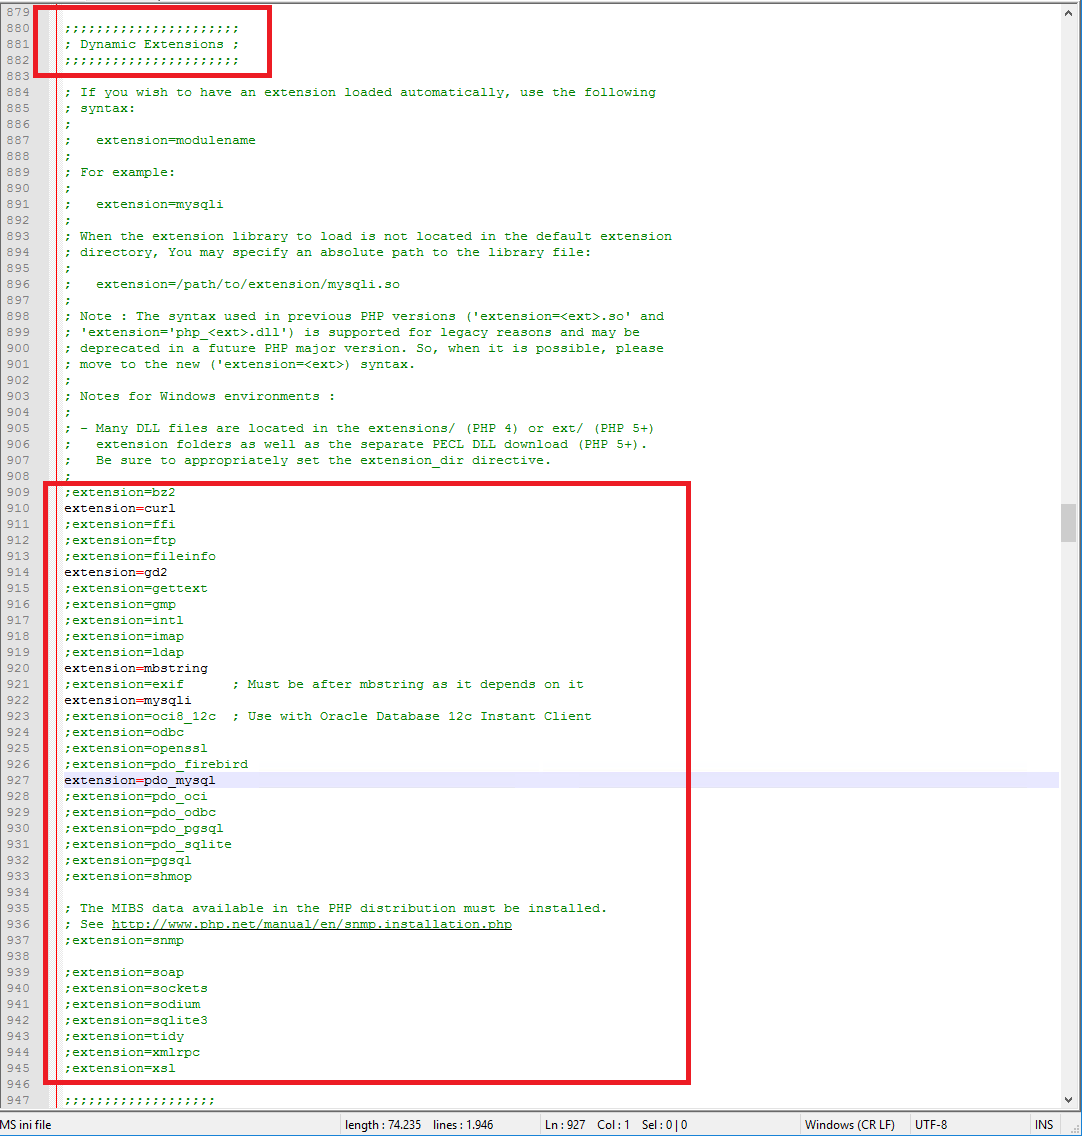Viewport: 1082px width, 1136px height.
Task: Click the line ';extension=gettext'
Action: (x=136, y=588)
